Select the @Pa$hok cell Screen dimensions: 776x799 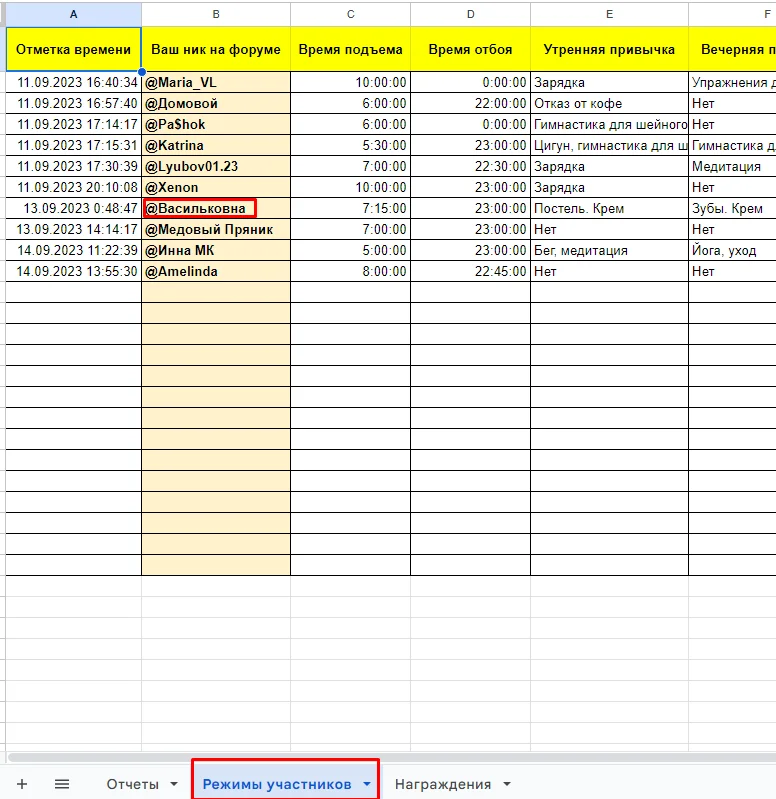pyautogui.click(x=216, y=124)
